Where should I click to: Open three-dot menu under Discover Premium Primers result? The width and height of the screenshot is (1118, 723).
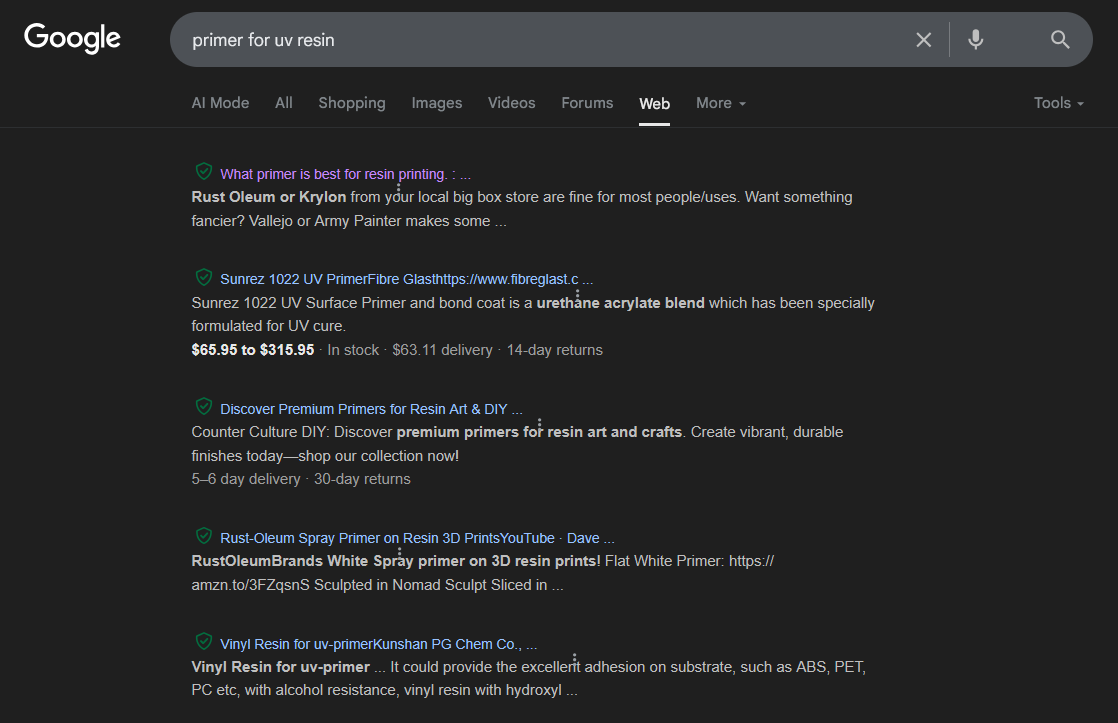pyautogui.click(x=539, y=423)
